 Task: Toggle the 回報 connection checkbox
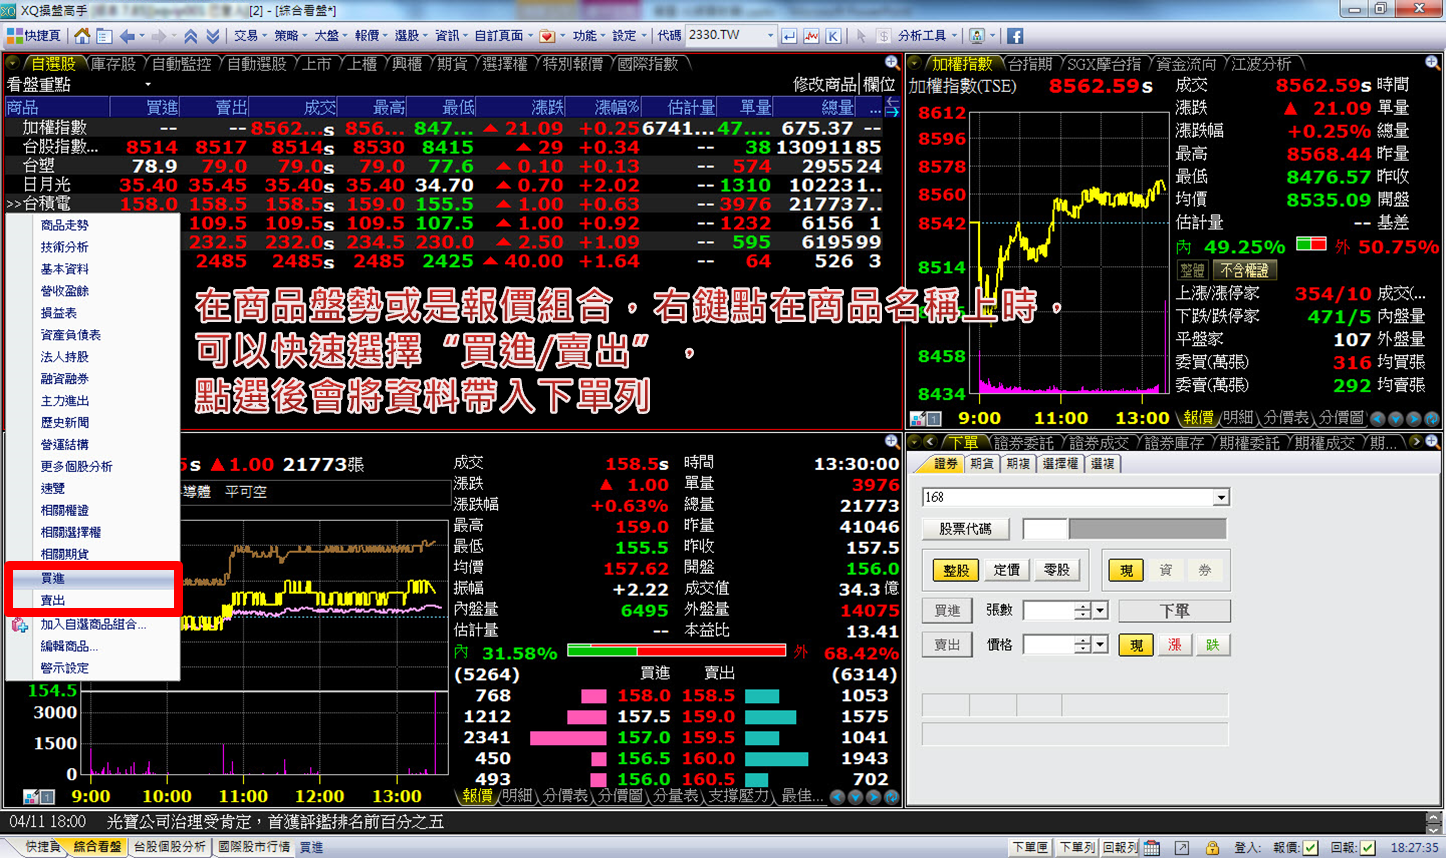click(x=1368, y=848)
